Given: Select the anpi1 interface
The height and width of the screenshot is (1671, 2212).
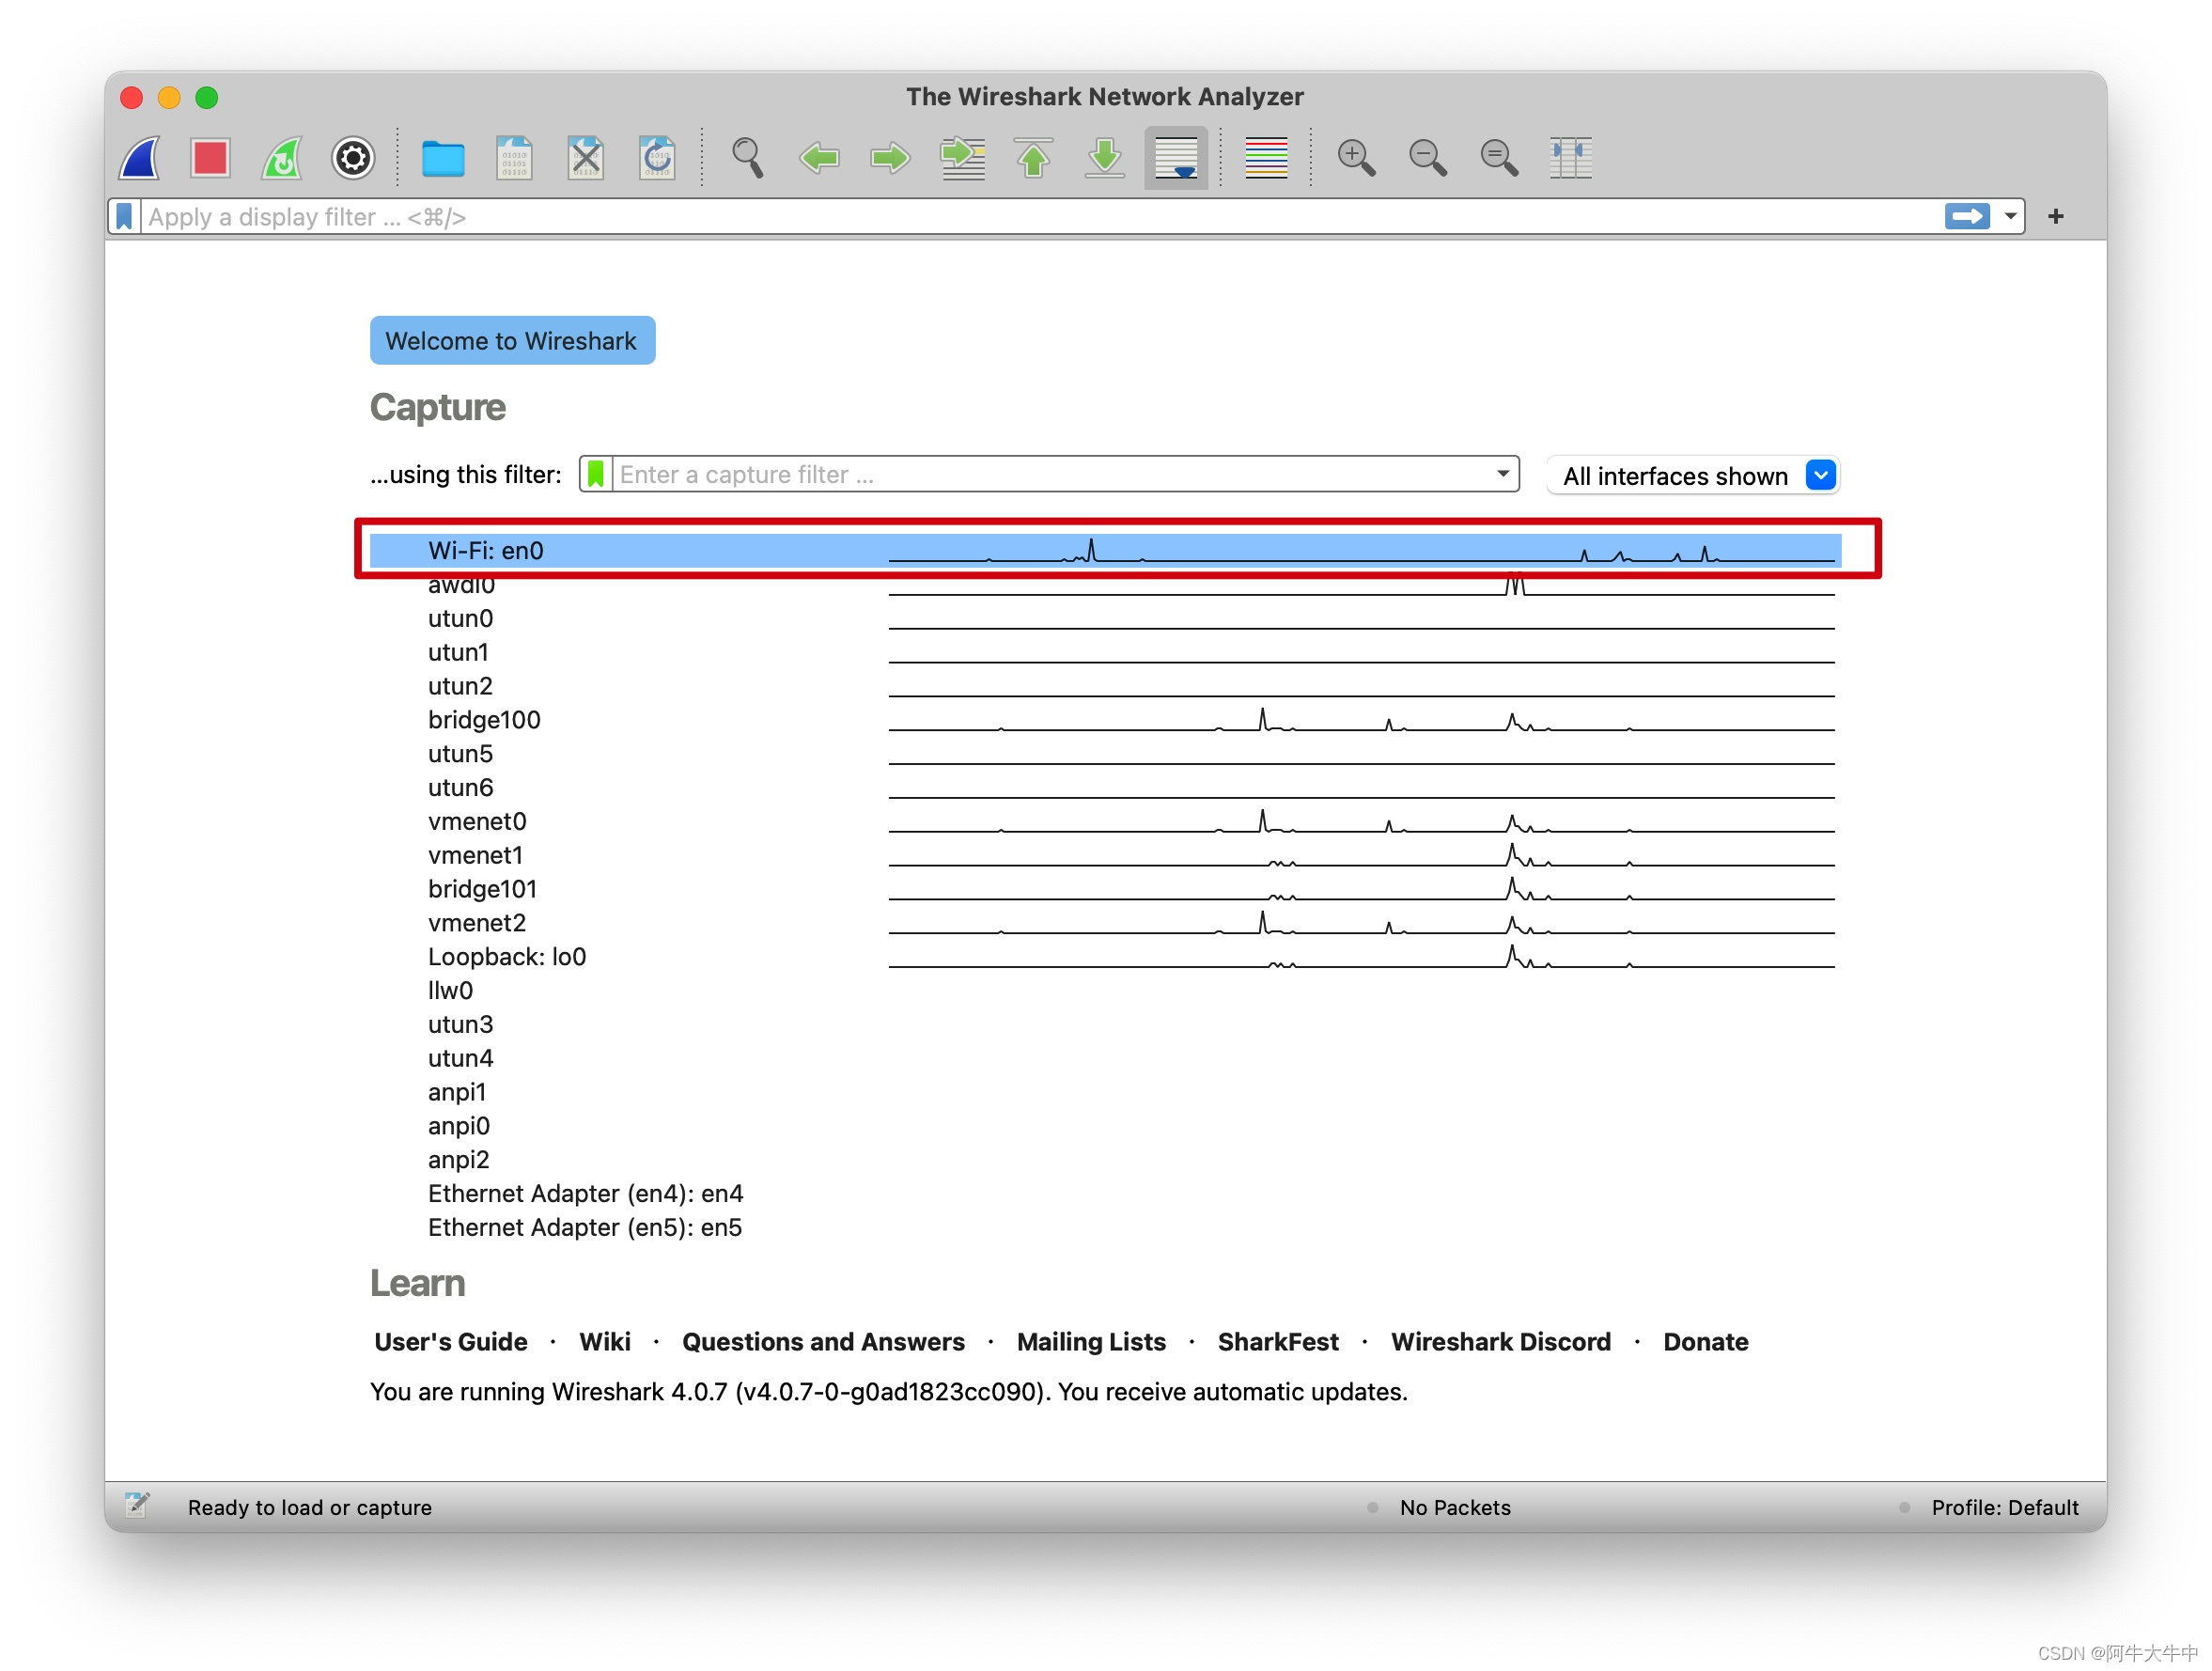Looking at the screenshot, I should click(1105, 1093).
